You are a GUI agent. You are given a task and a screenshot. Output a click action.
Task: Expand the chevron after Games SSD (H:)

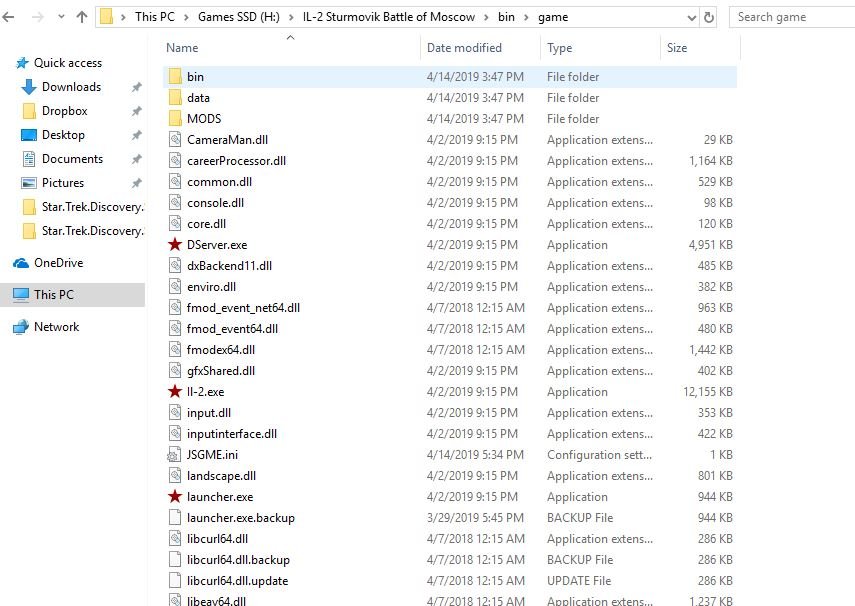[x=291, y=17]
